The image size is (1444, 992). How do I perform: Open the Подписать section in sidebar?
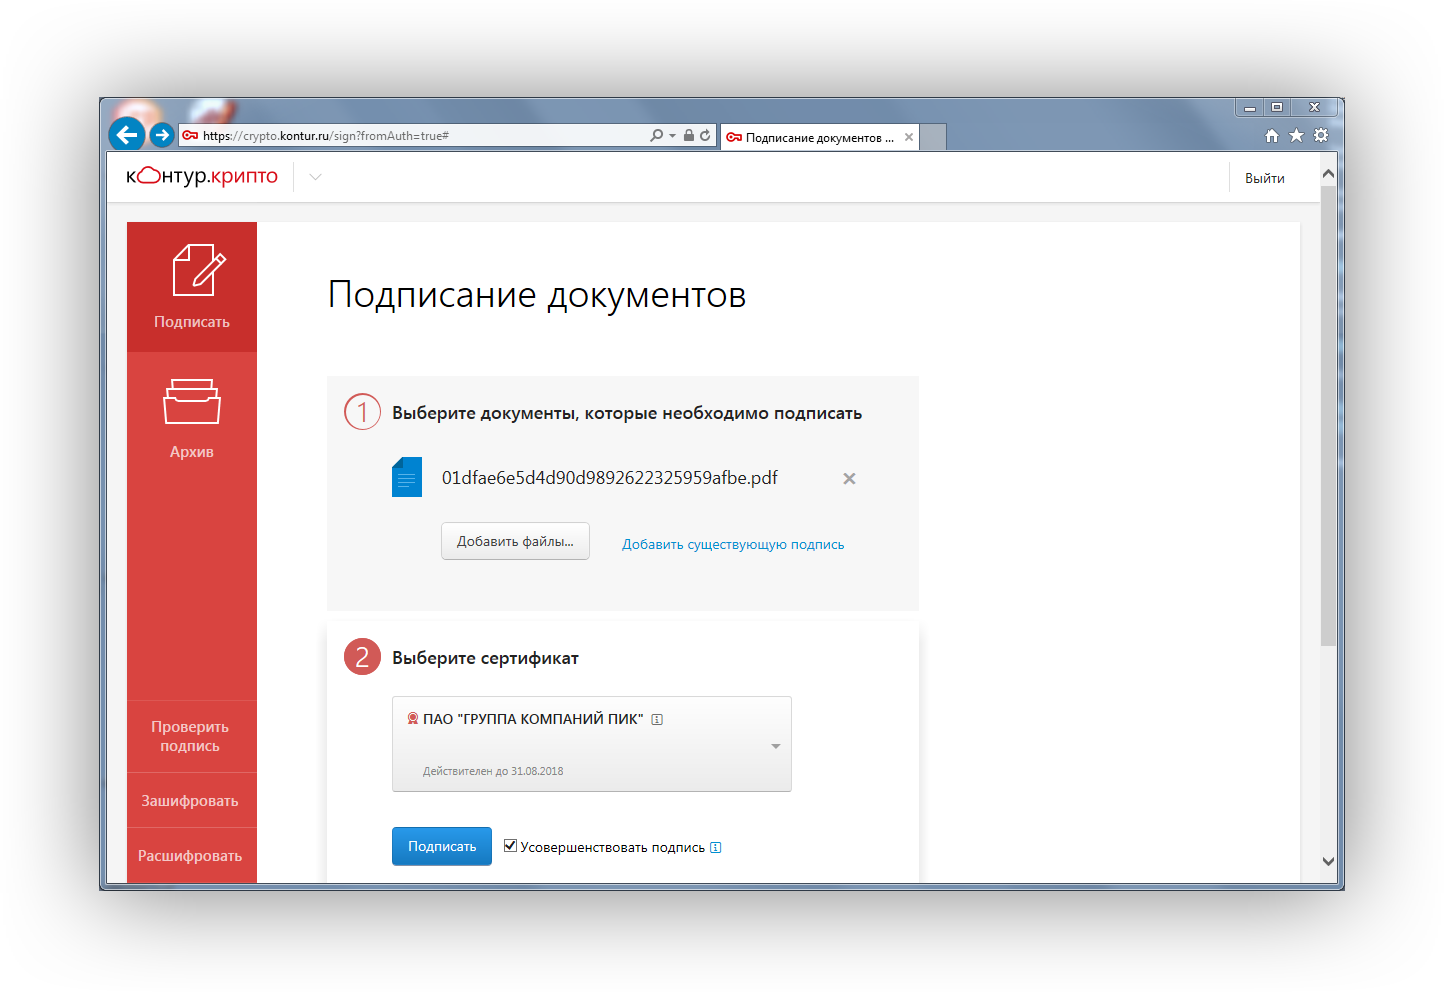pyautogui.click(x=192, y=287)
